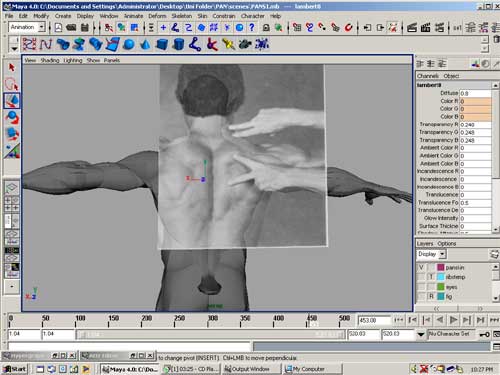Toggle visibility box of pansin layer

(421, 268)
